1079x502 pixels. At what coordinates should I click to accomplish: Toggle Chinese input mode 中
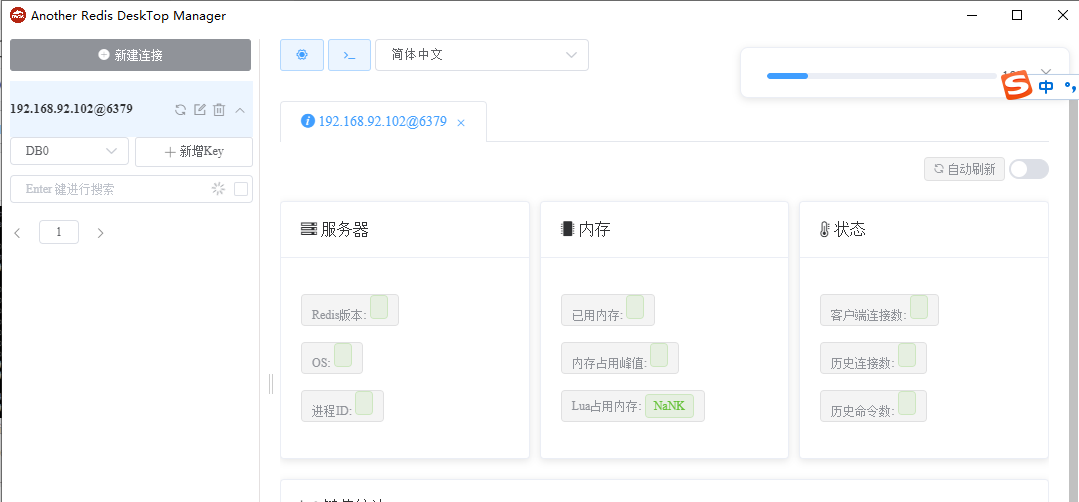(x=1046, y=87)
